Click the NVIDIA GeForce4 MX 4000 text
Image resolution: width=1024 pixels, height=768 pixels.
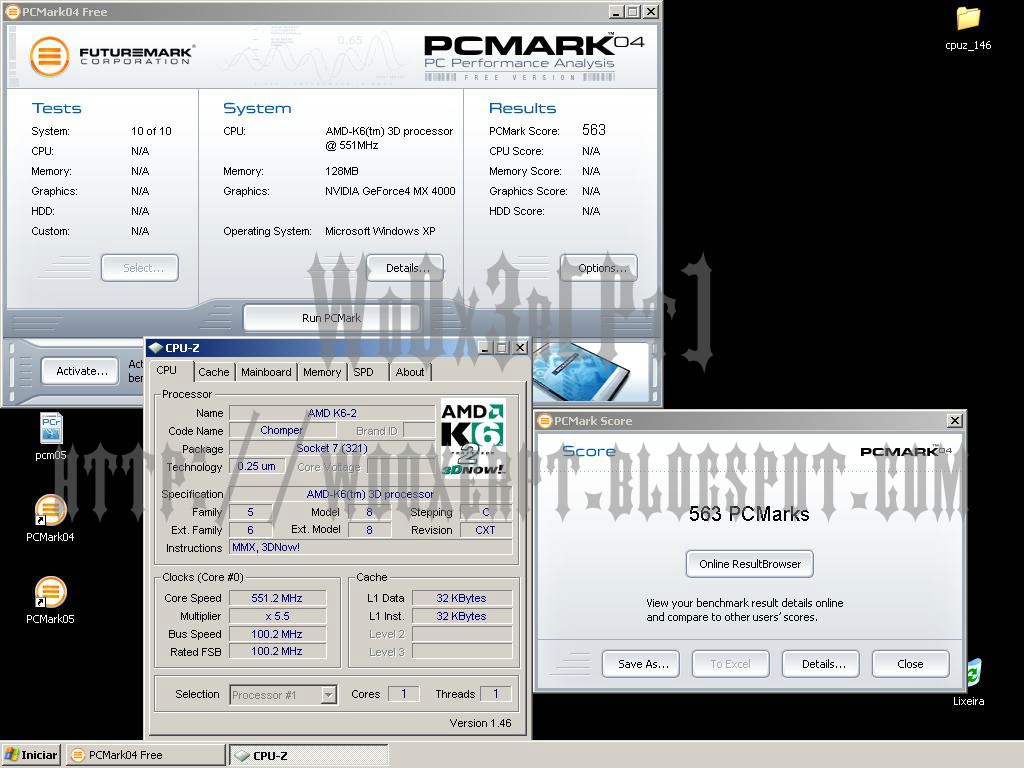[390, 191]
